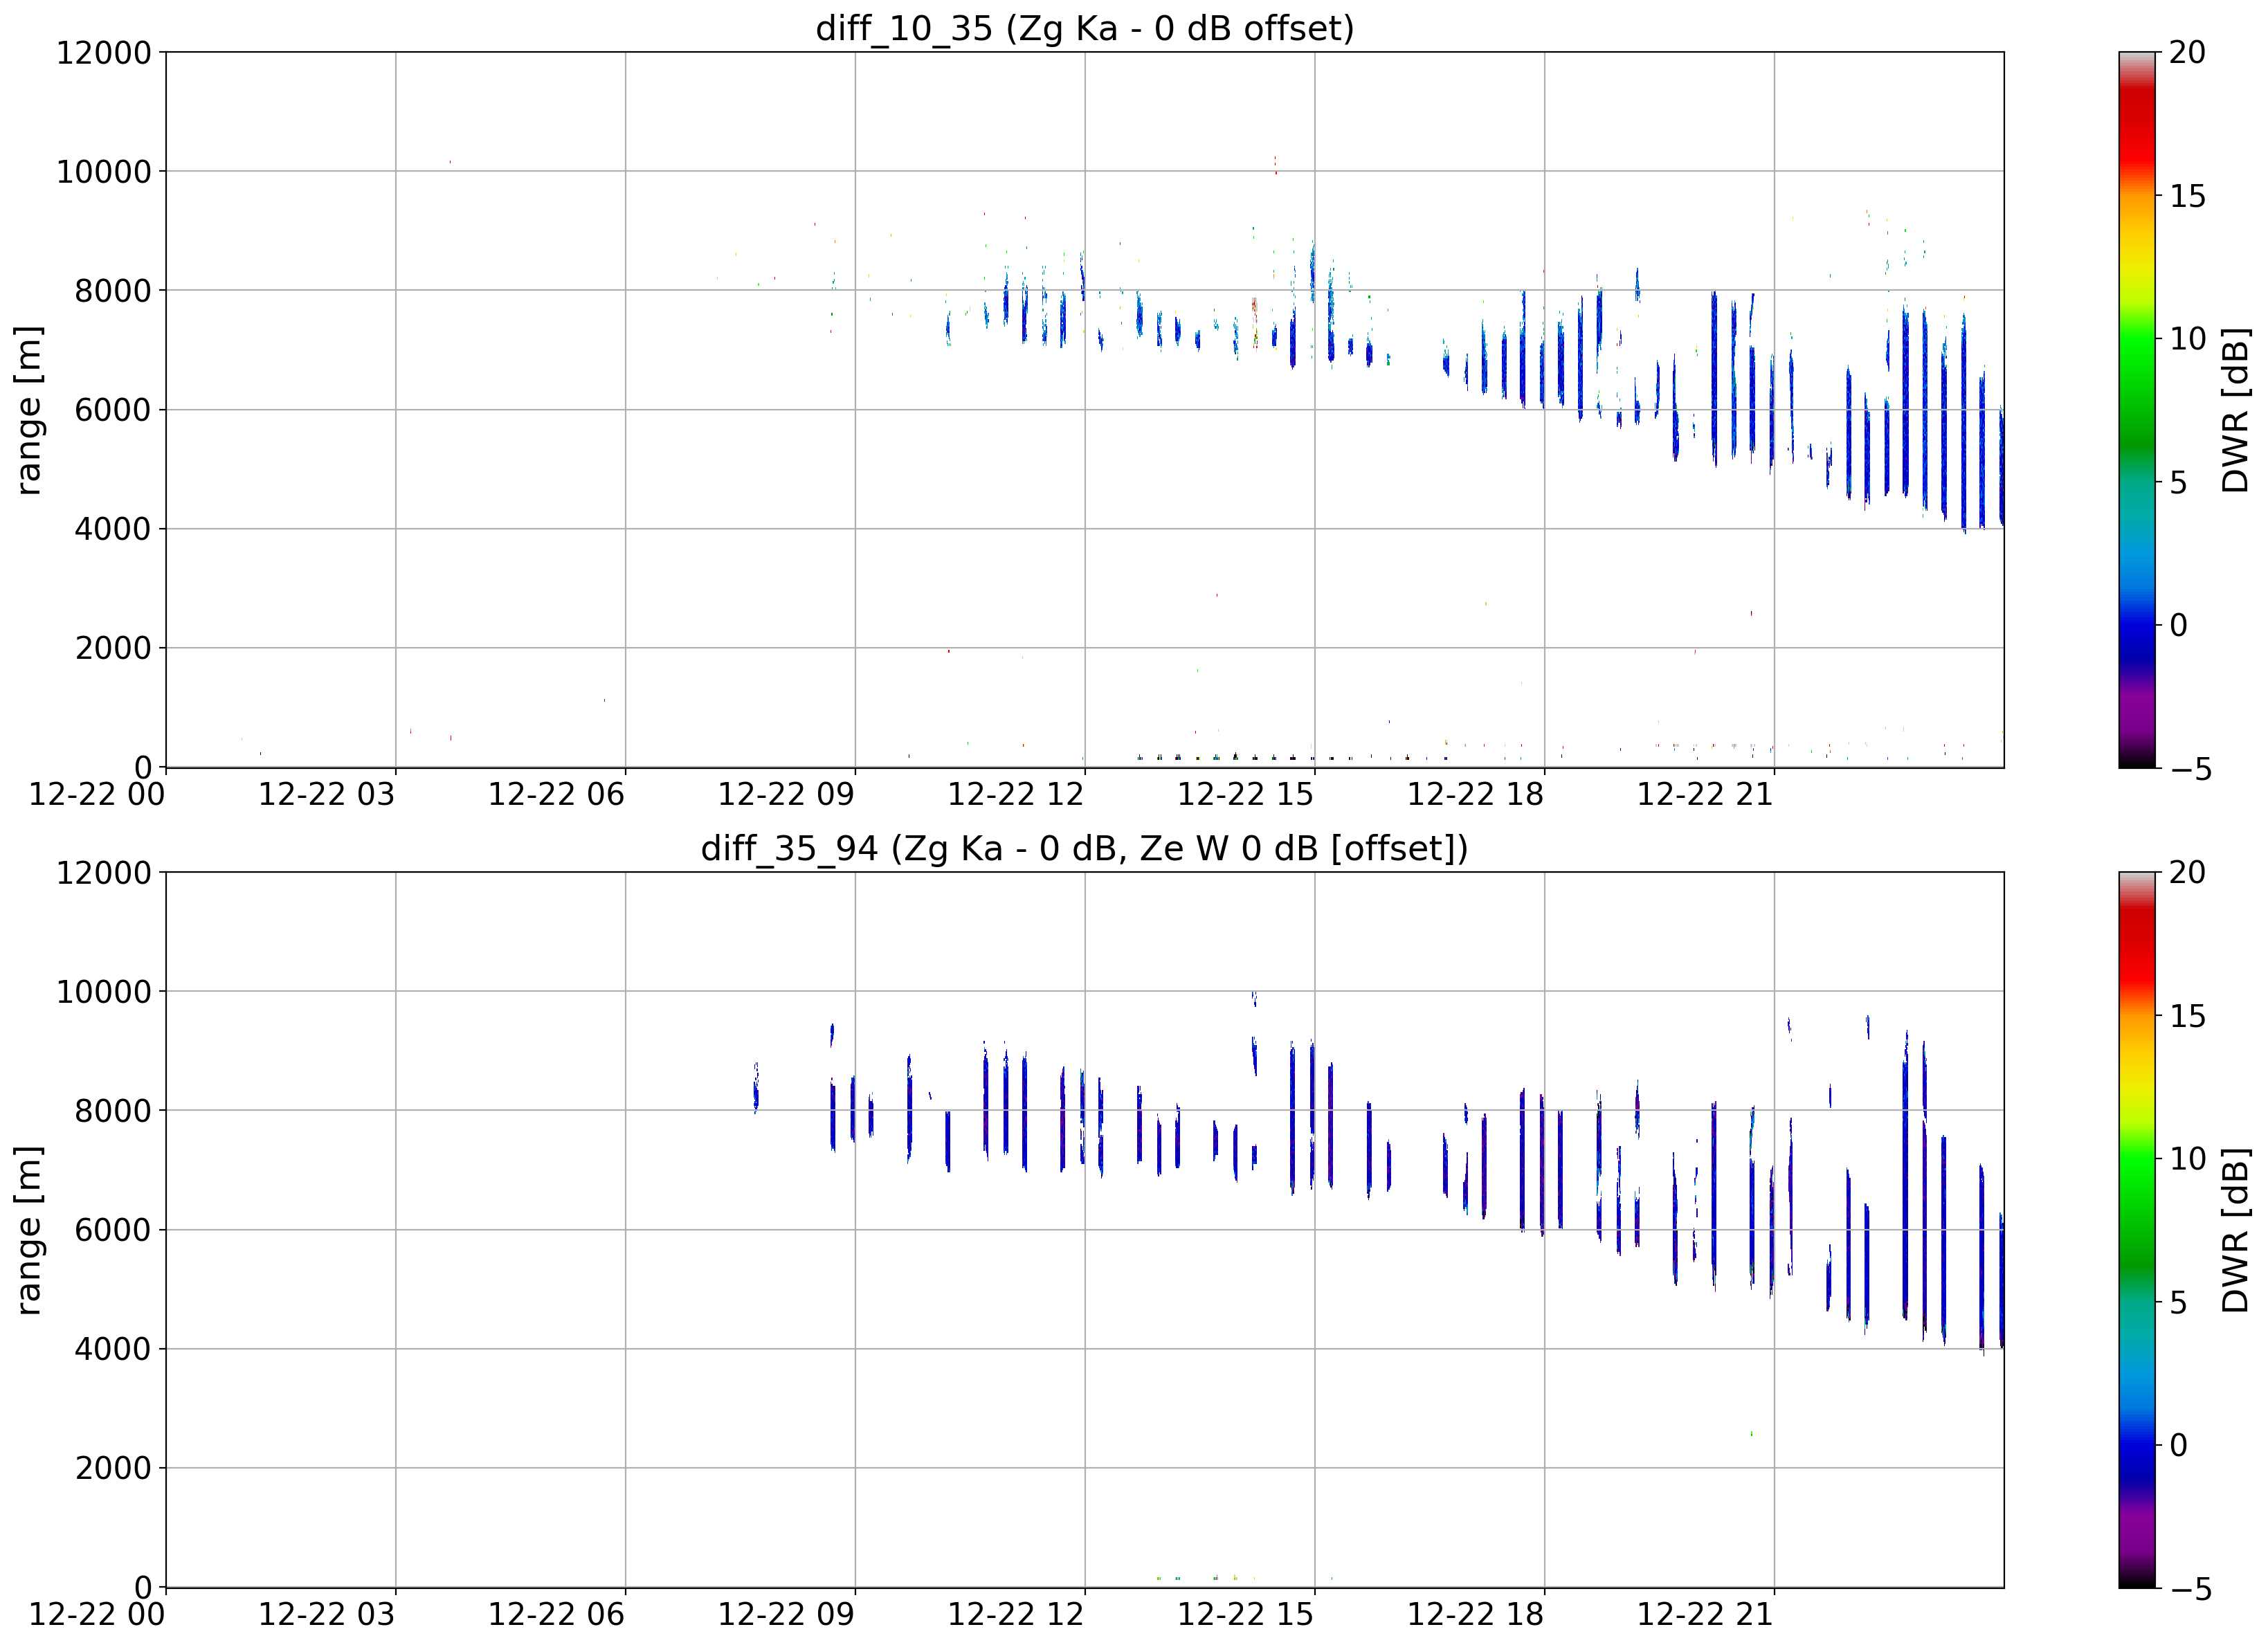
Task: Click '12-22 03' x-tick under diff_35_94 plot
Action: (x=327, y=1615)
